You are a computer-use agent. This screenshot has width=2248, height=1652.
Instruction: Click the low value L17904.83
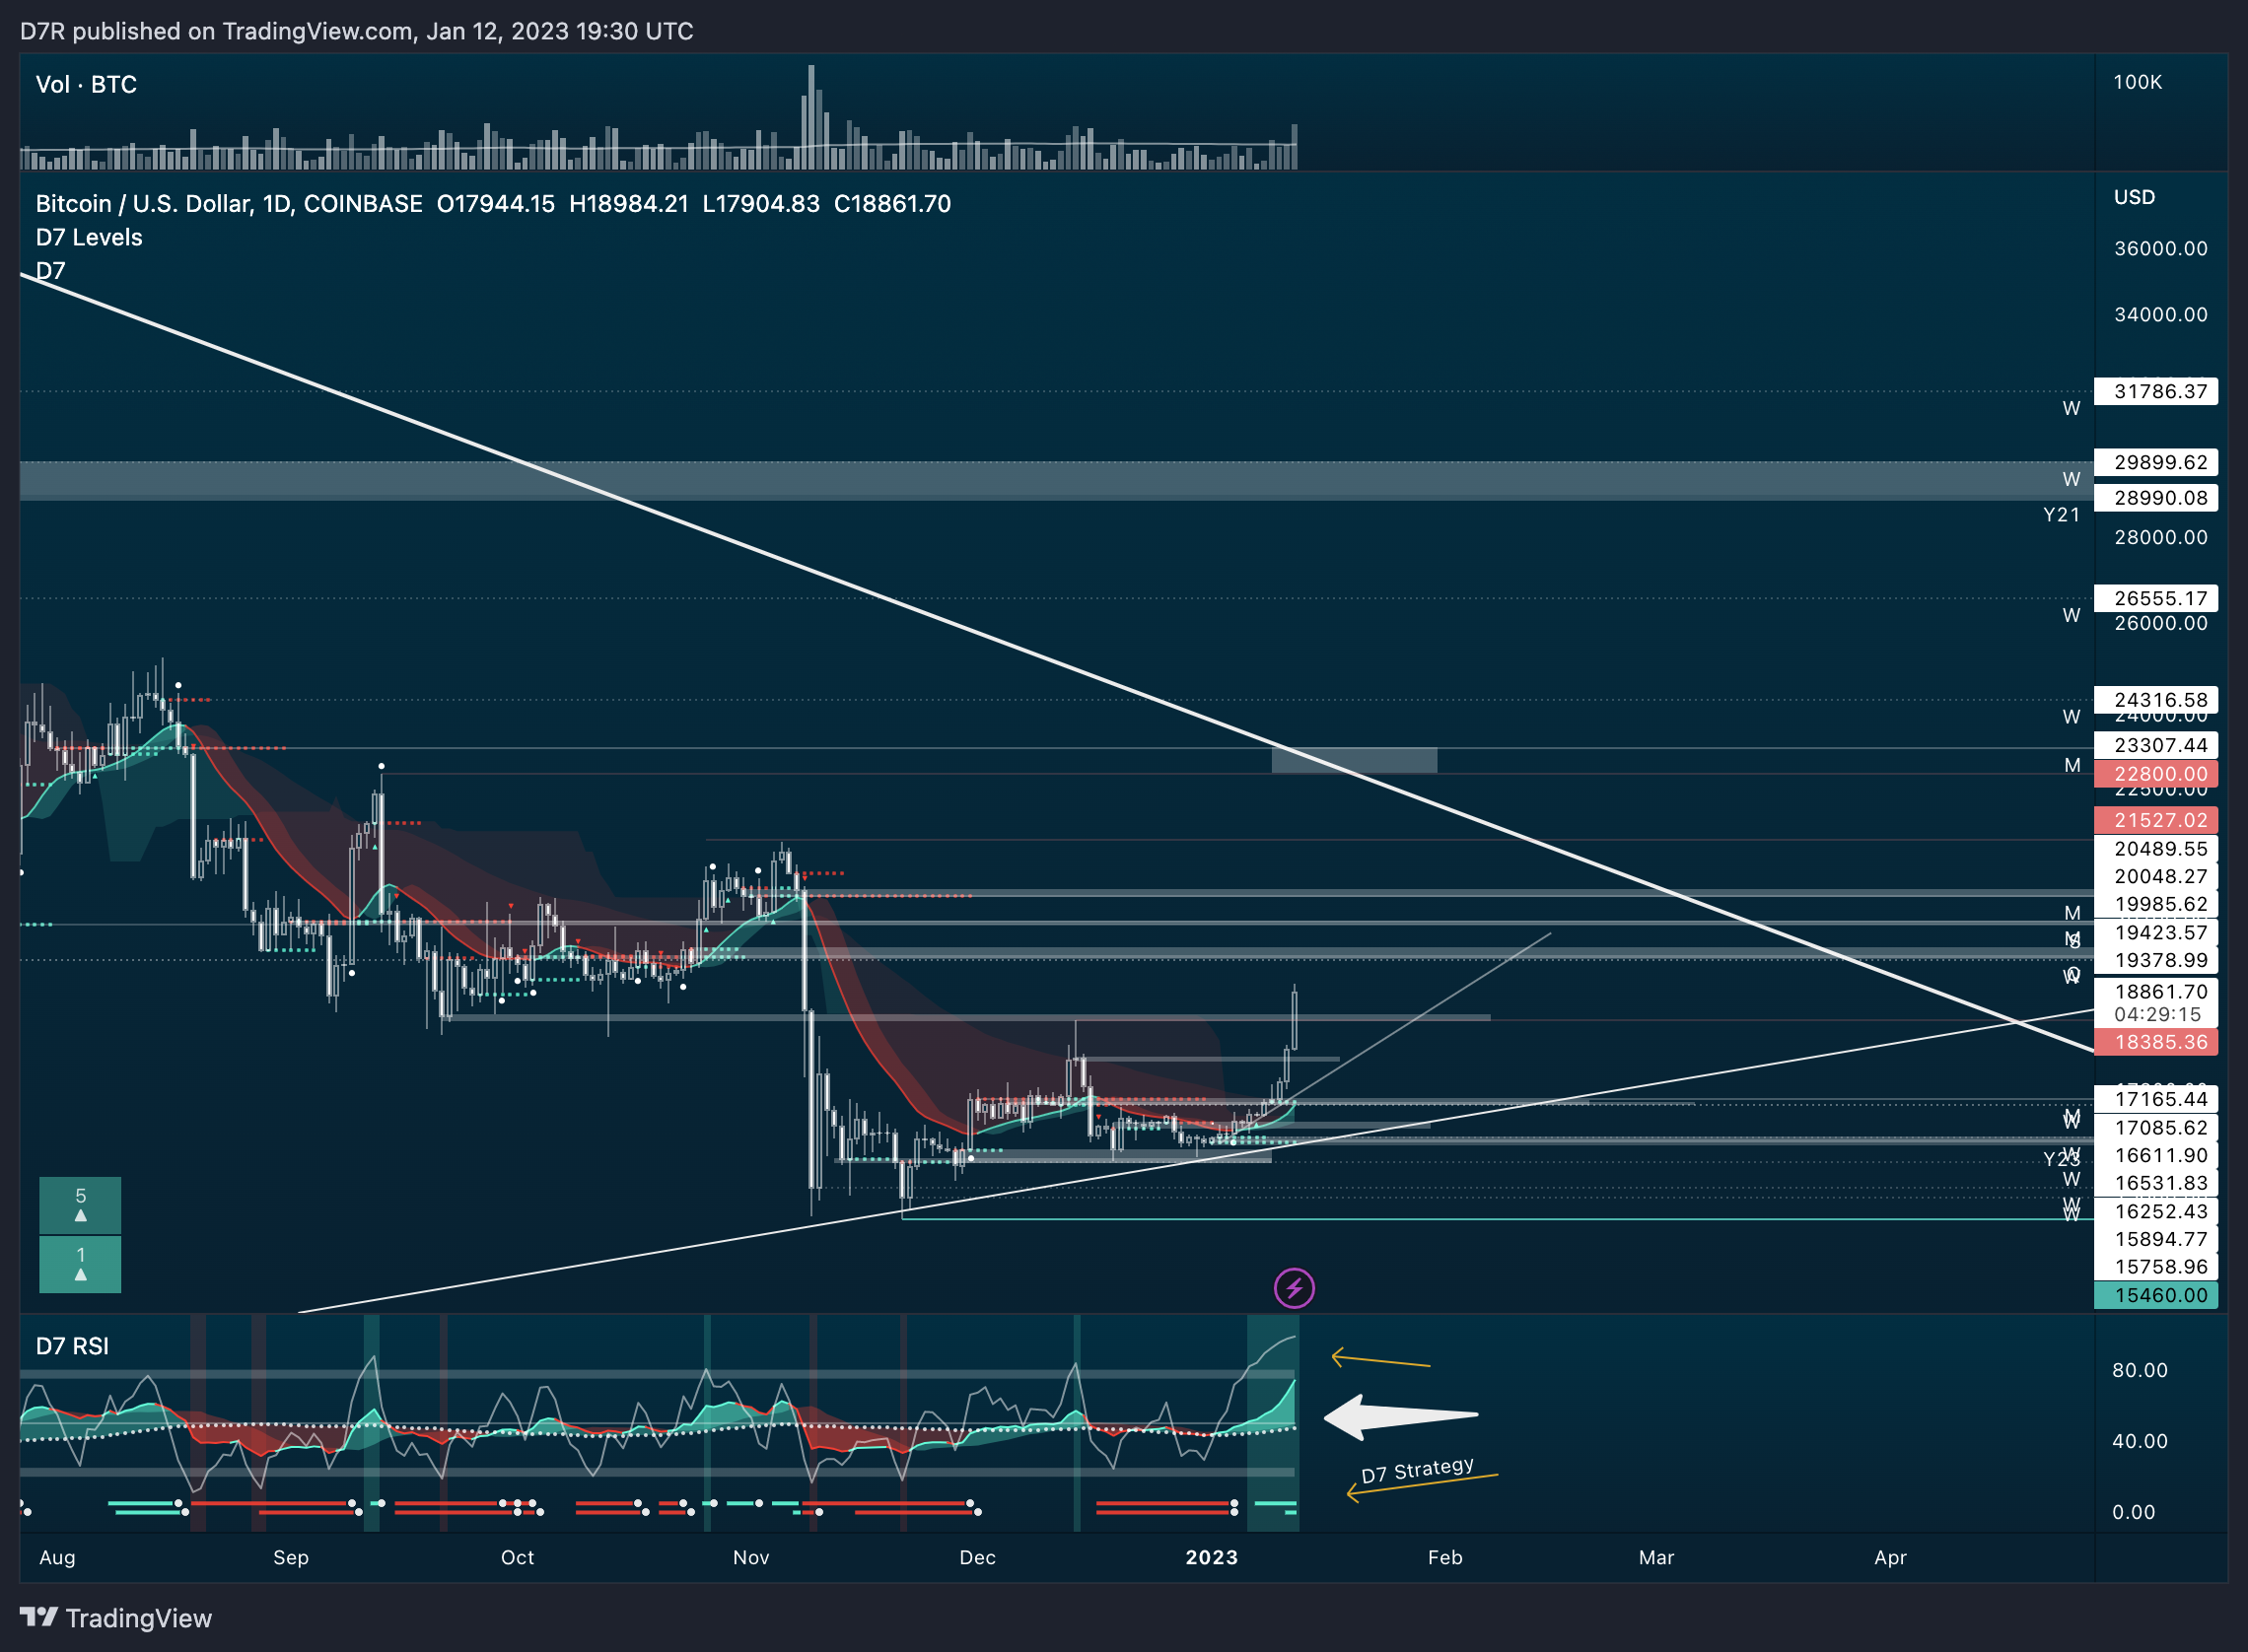(761, 204)
